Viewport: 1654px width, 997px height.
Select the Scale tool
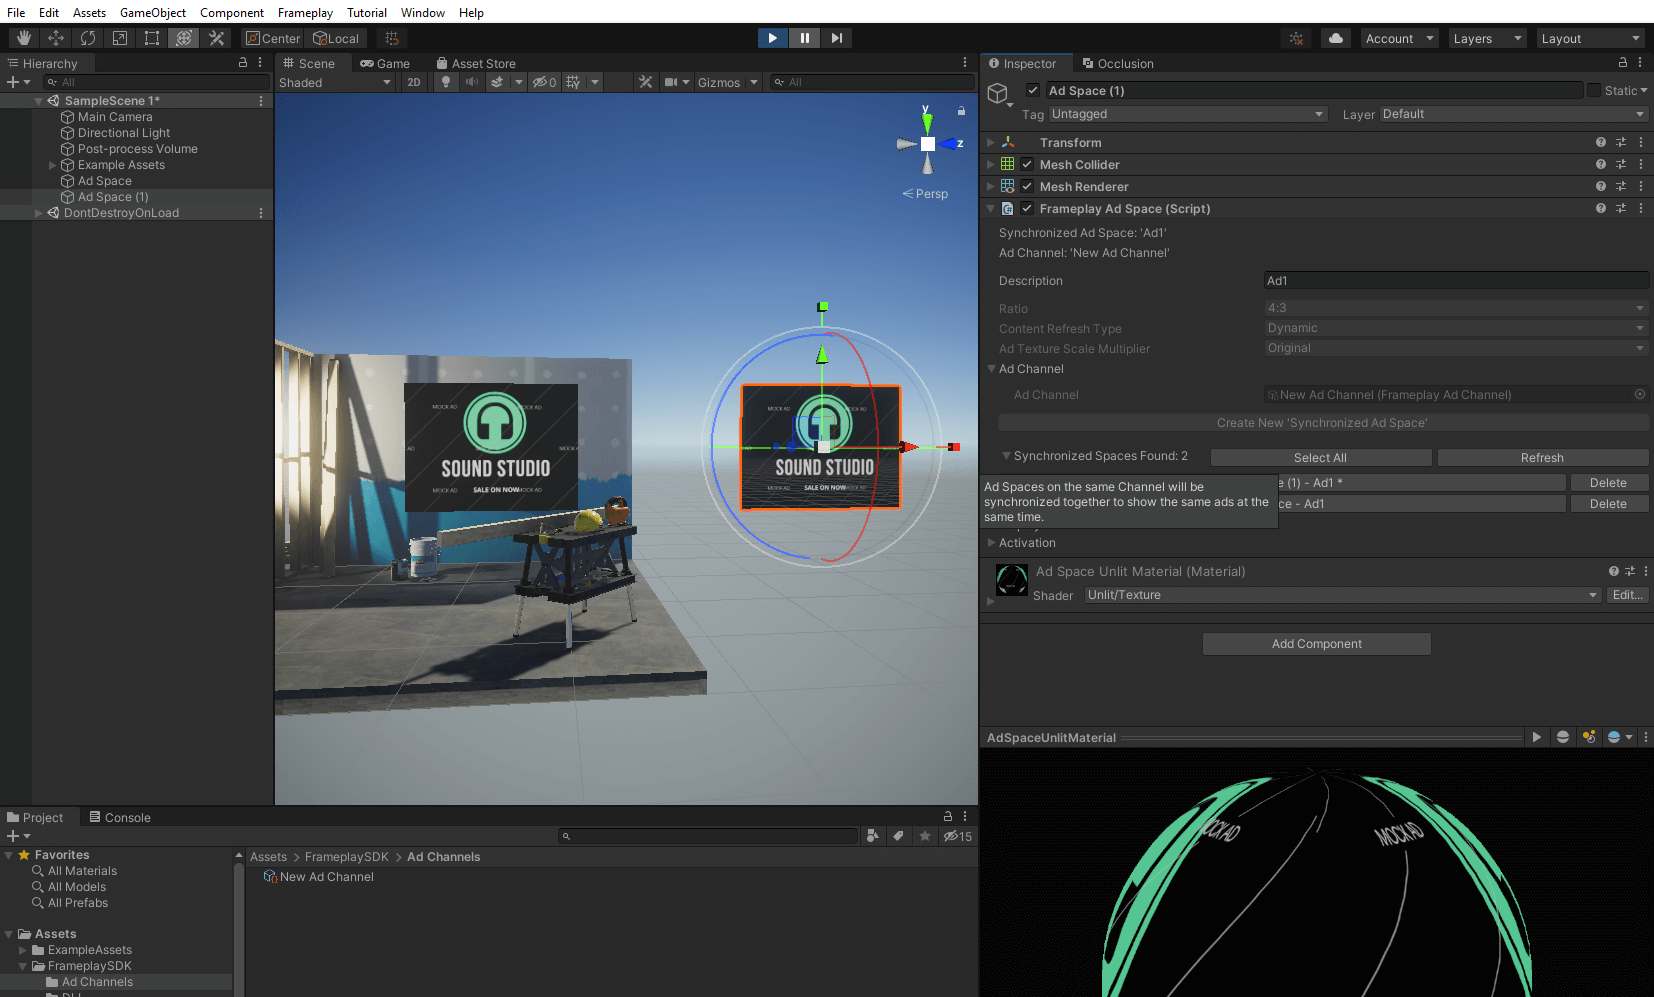[120, 38]
